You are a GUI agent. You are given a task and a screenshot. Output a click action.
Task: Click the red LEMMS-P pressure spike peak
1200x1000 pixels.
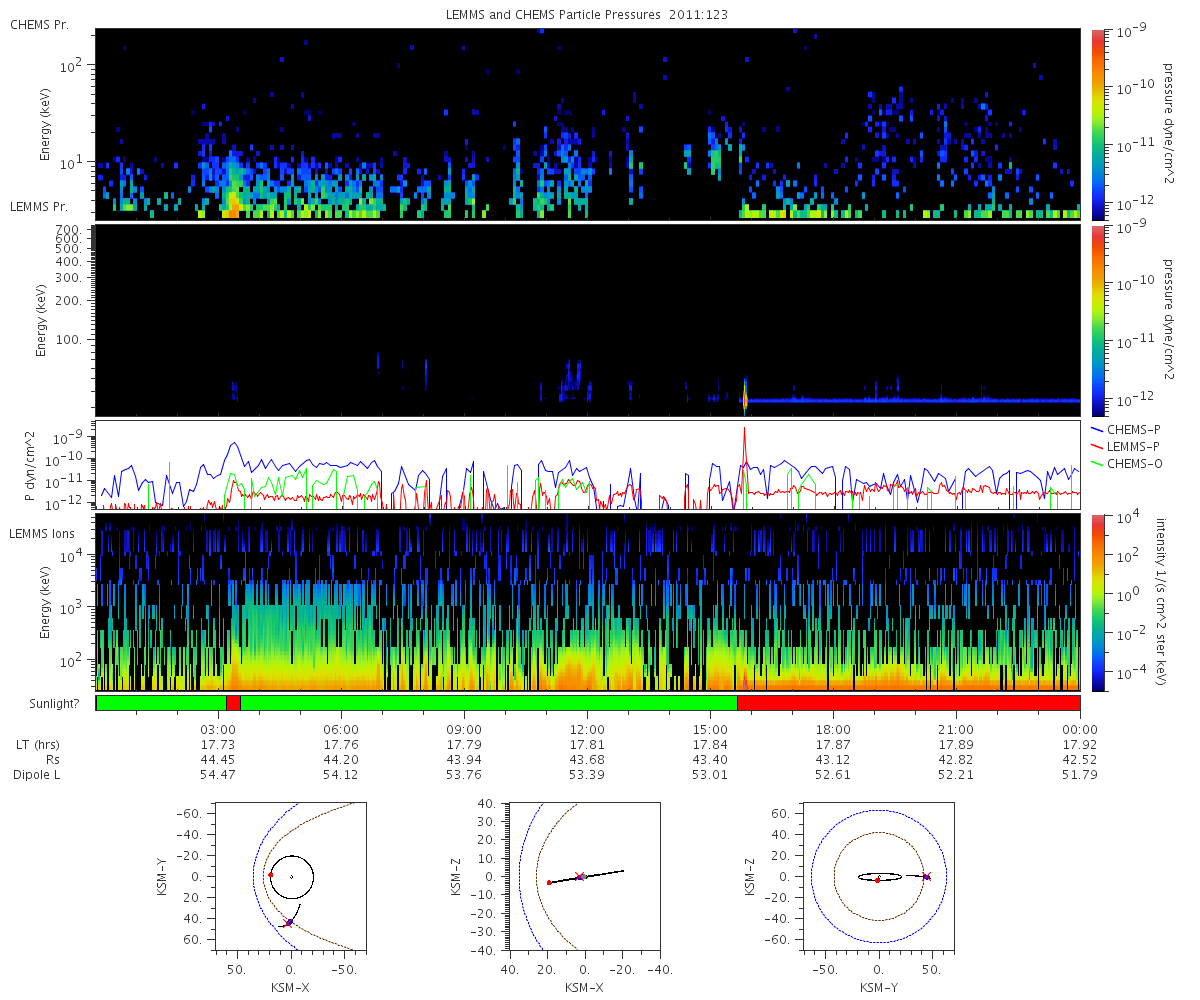tap(744, 429)
